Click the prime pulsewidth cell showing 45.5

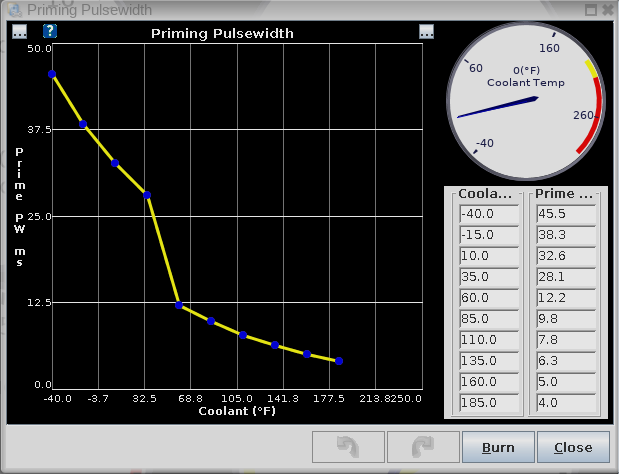(565, 213)
